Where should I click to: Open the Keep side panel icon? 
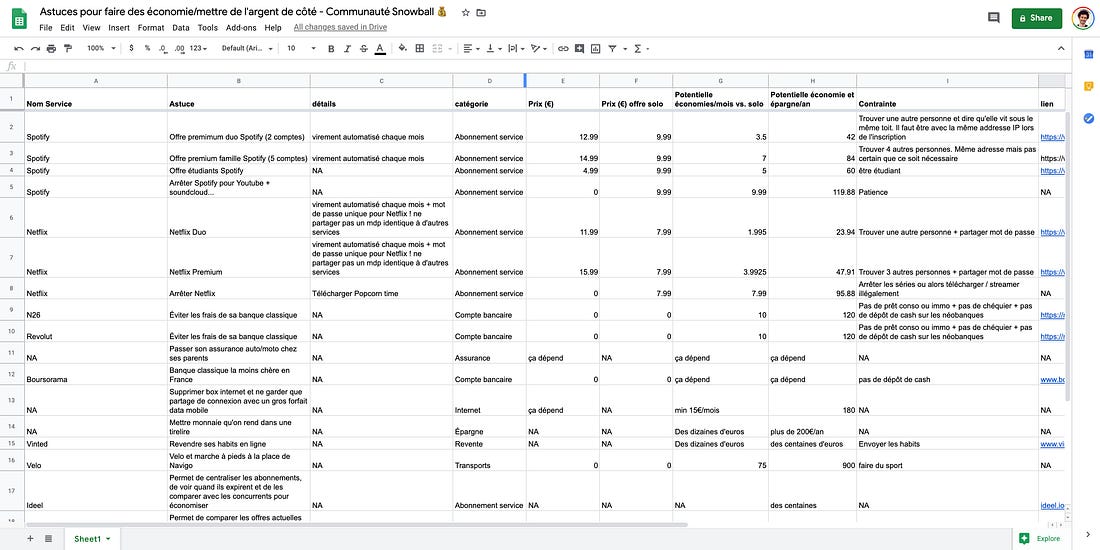point(1089,86)
